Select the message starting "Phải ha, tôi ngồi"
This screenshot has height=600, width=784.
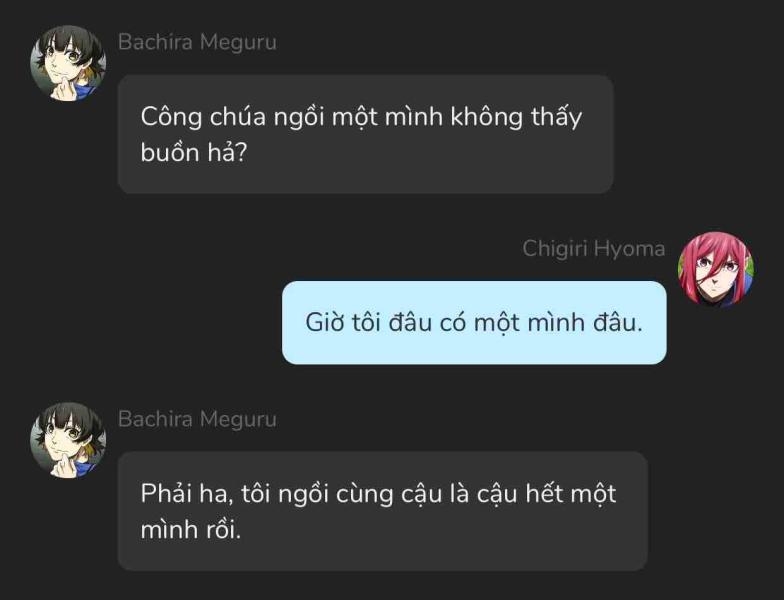coord(382,511)
